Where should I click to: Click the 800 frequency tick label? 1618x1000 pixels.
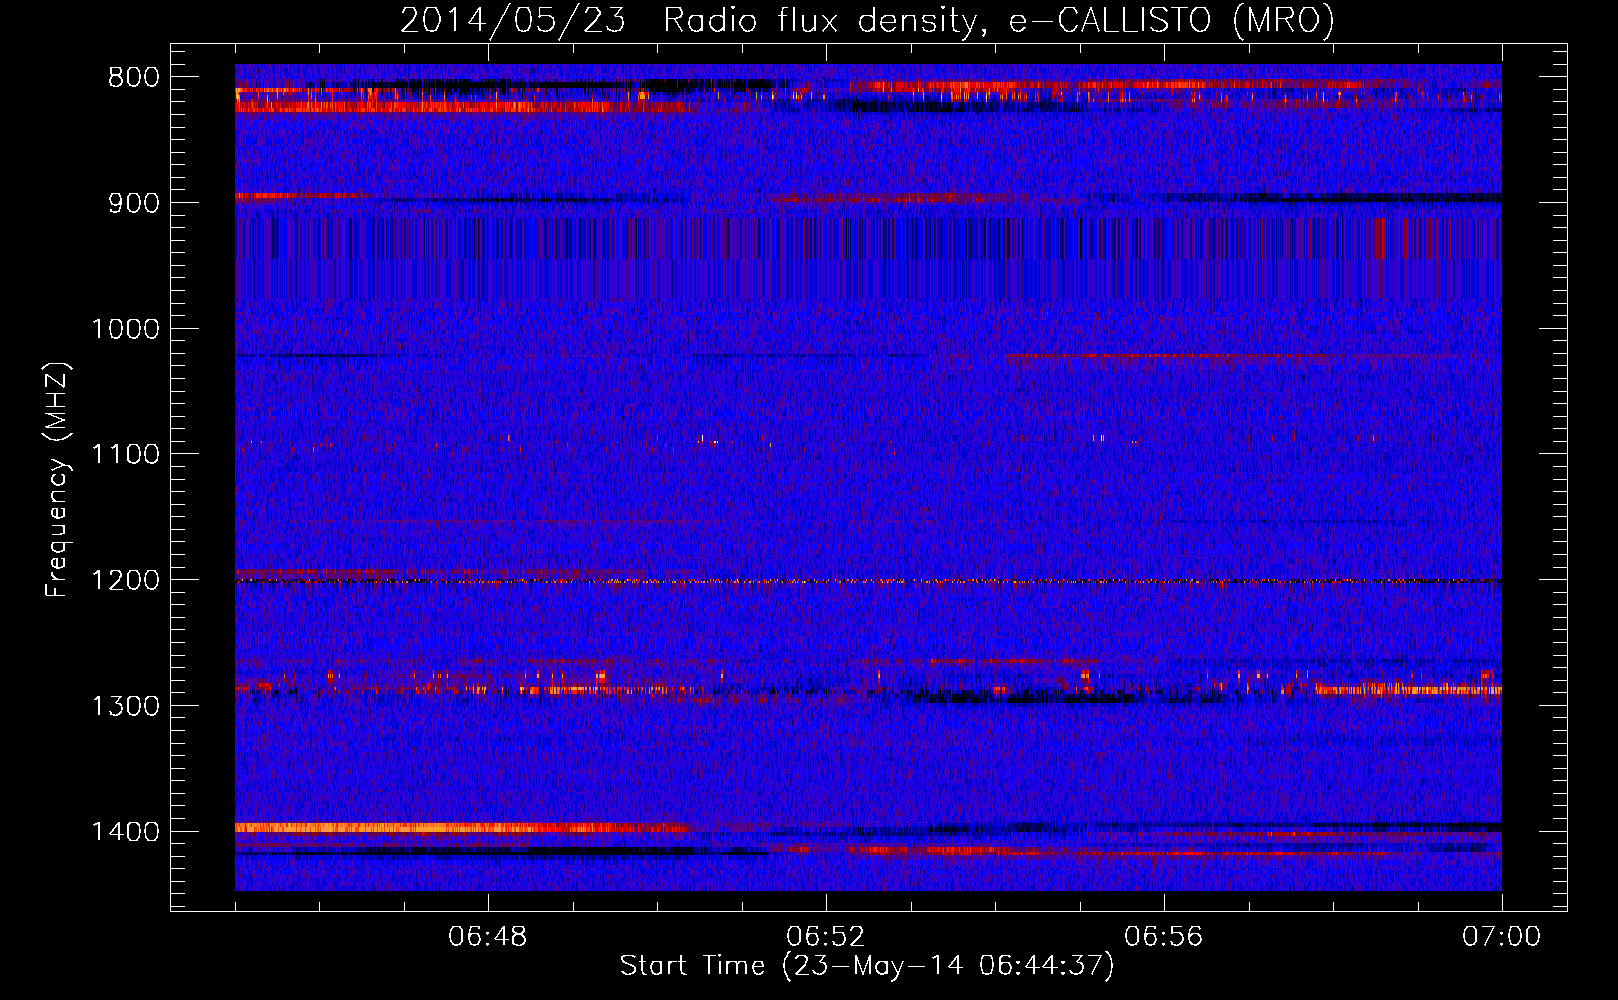132,78
